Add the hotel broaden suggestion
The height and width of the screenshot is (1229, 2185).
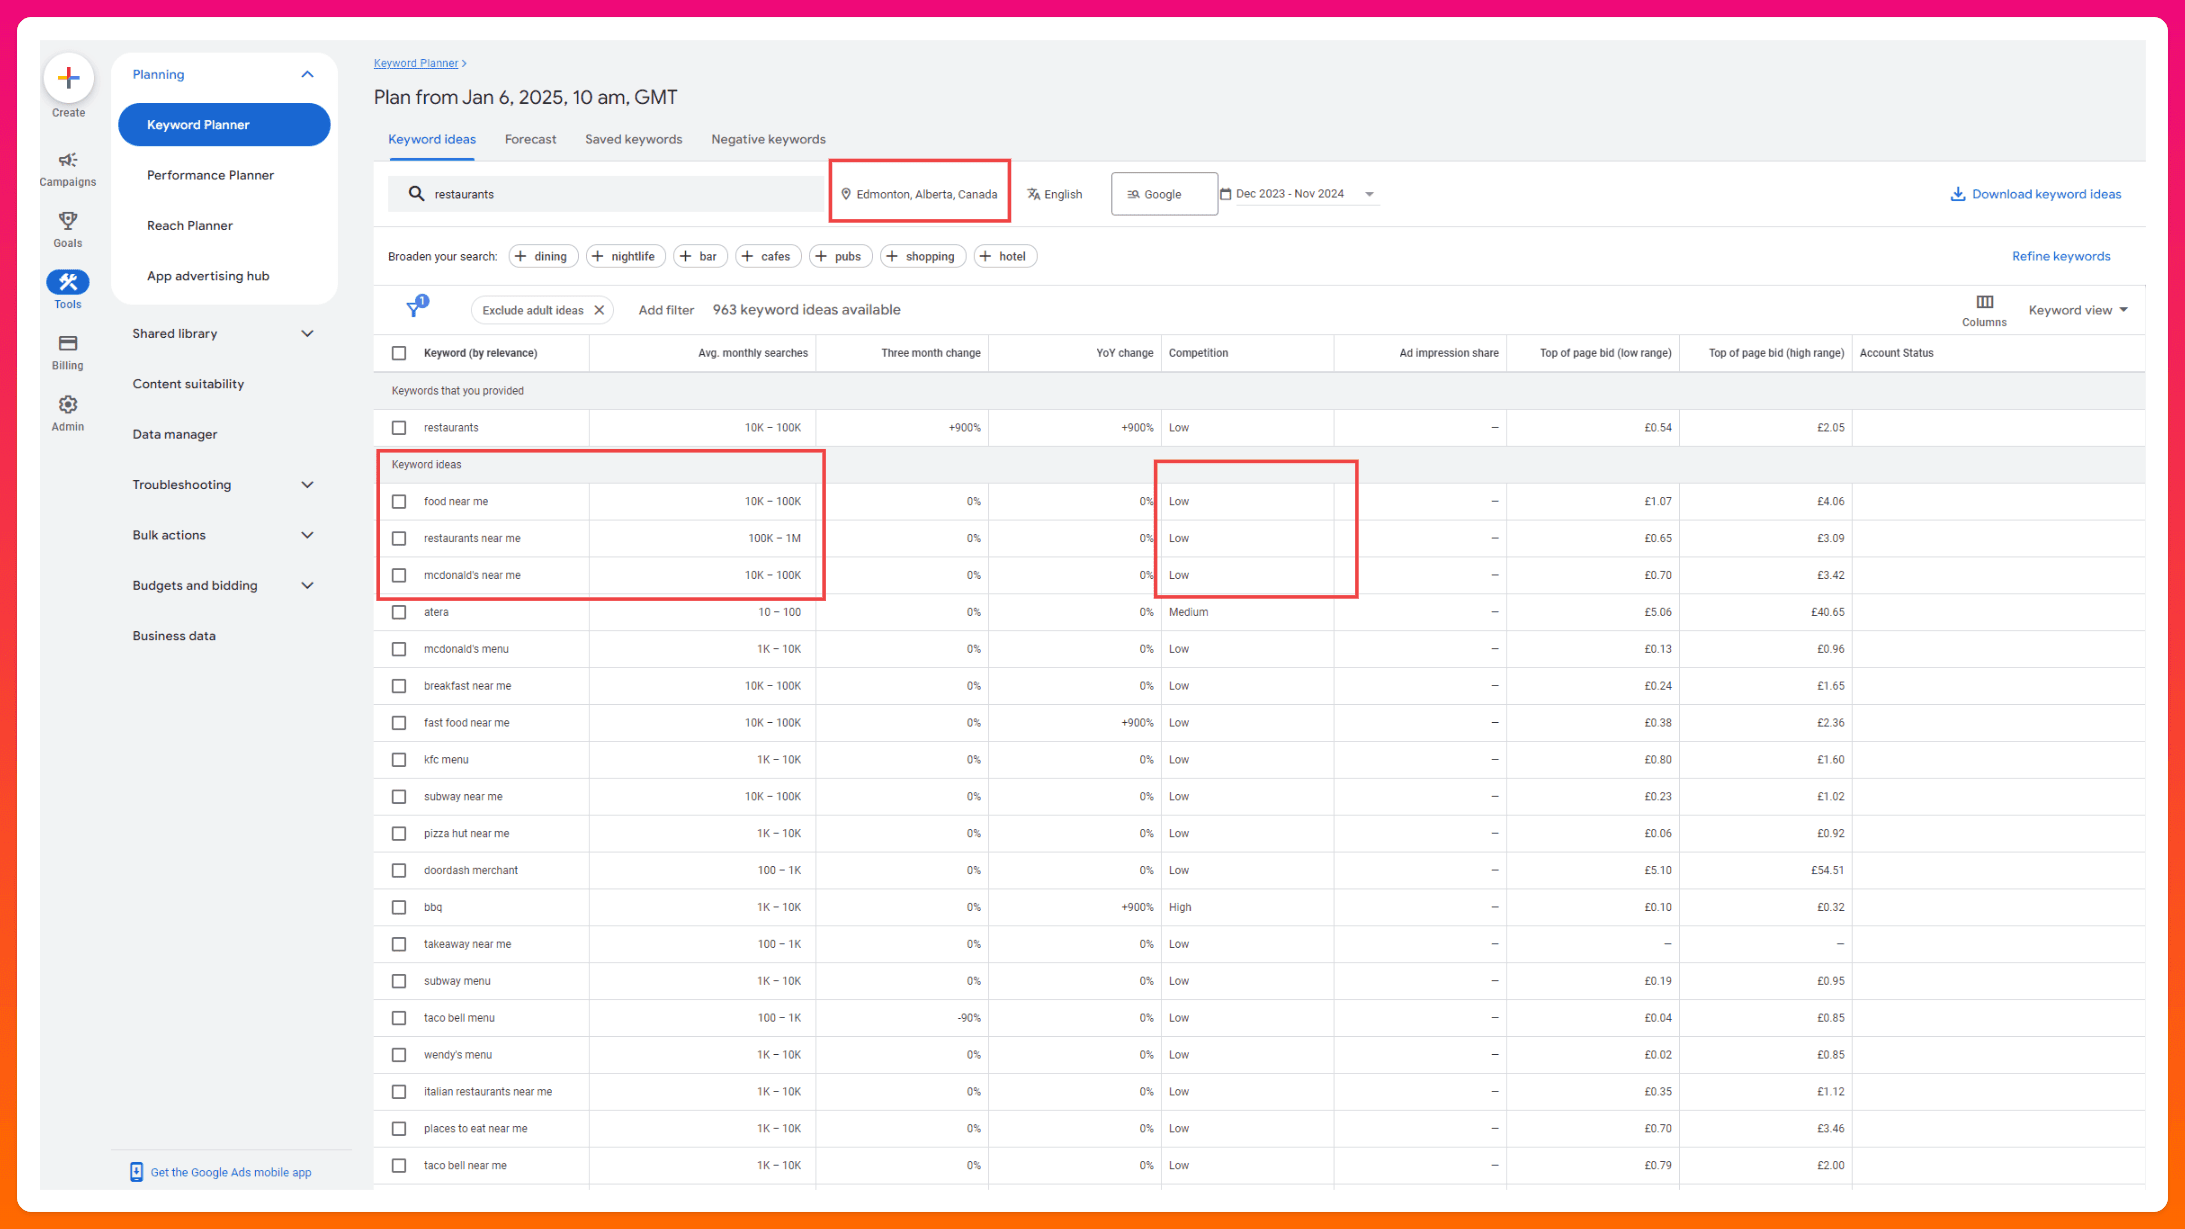pos(1005,256)
